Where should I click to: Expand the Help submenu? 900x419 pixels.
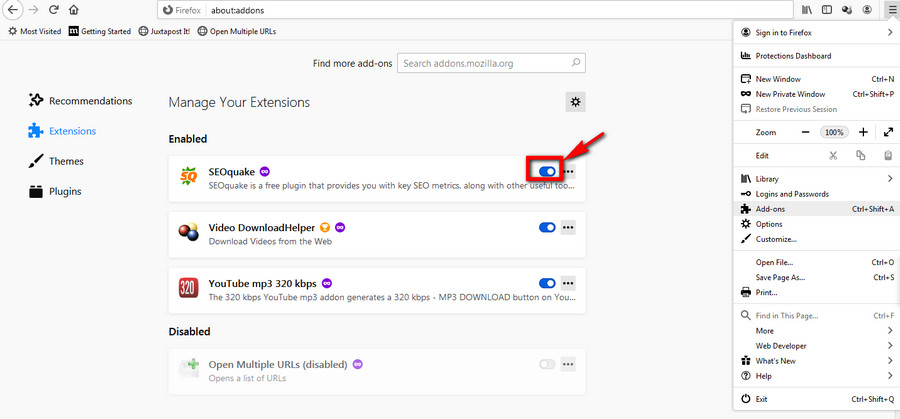click(x=890, y=376)
